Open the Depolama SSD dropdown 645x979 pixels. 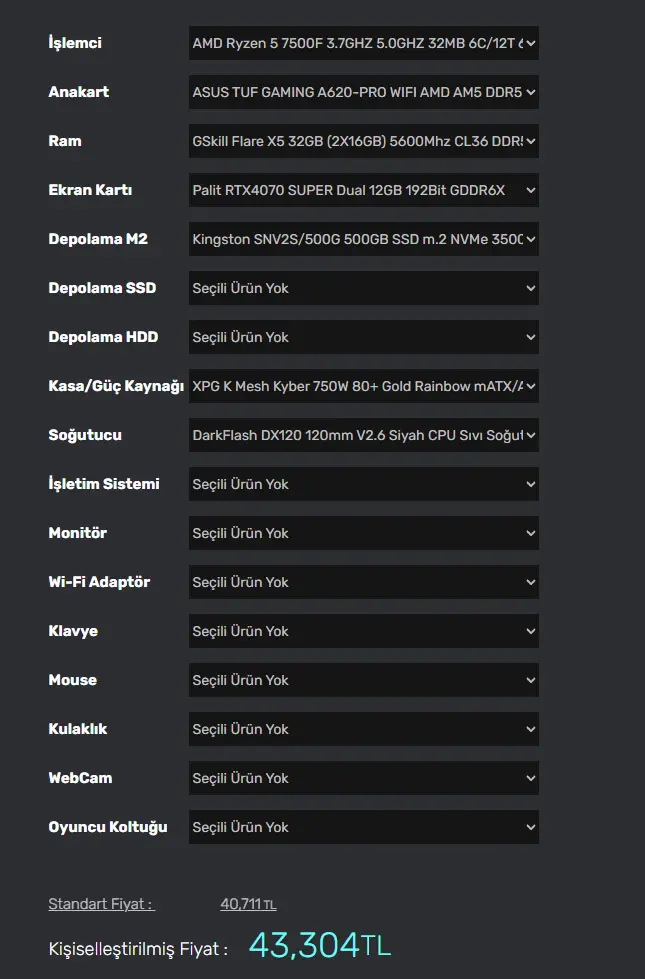point(363,288)
